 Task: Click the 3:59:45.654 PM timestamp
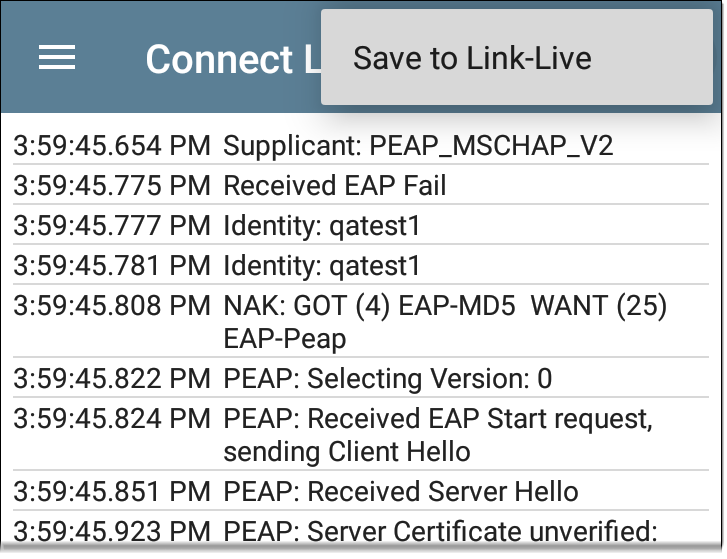click(112, 145)
